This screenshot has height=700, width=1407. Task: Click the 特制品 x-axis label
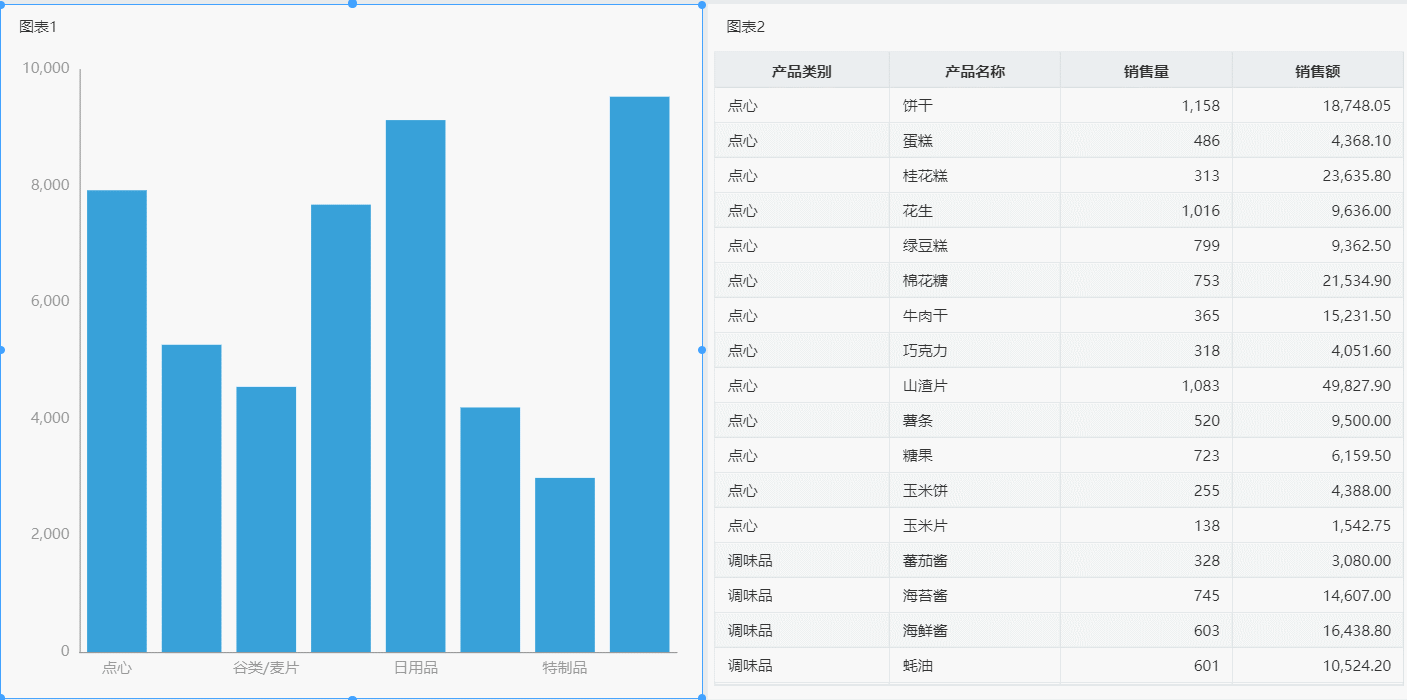pos(565,668)
